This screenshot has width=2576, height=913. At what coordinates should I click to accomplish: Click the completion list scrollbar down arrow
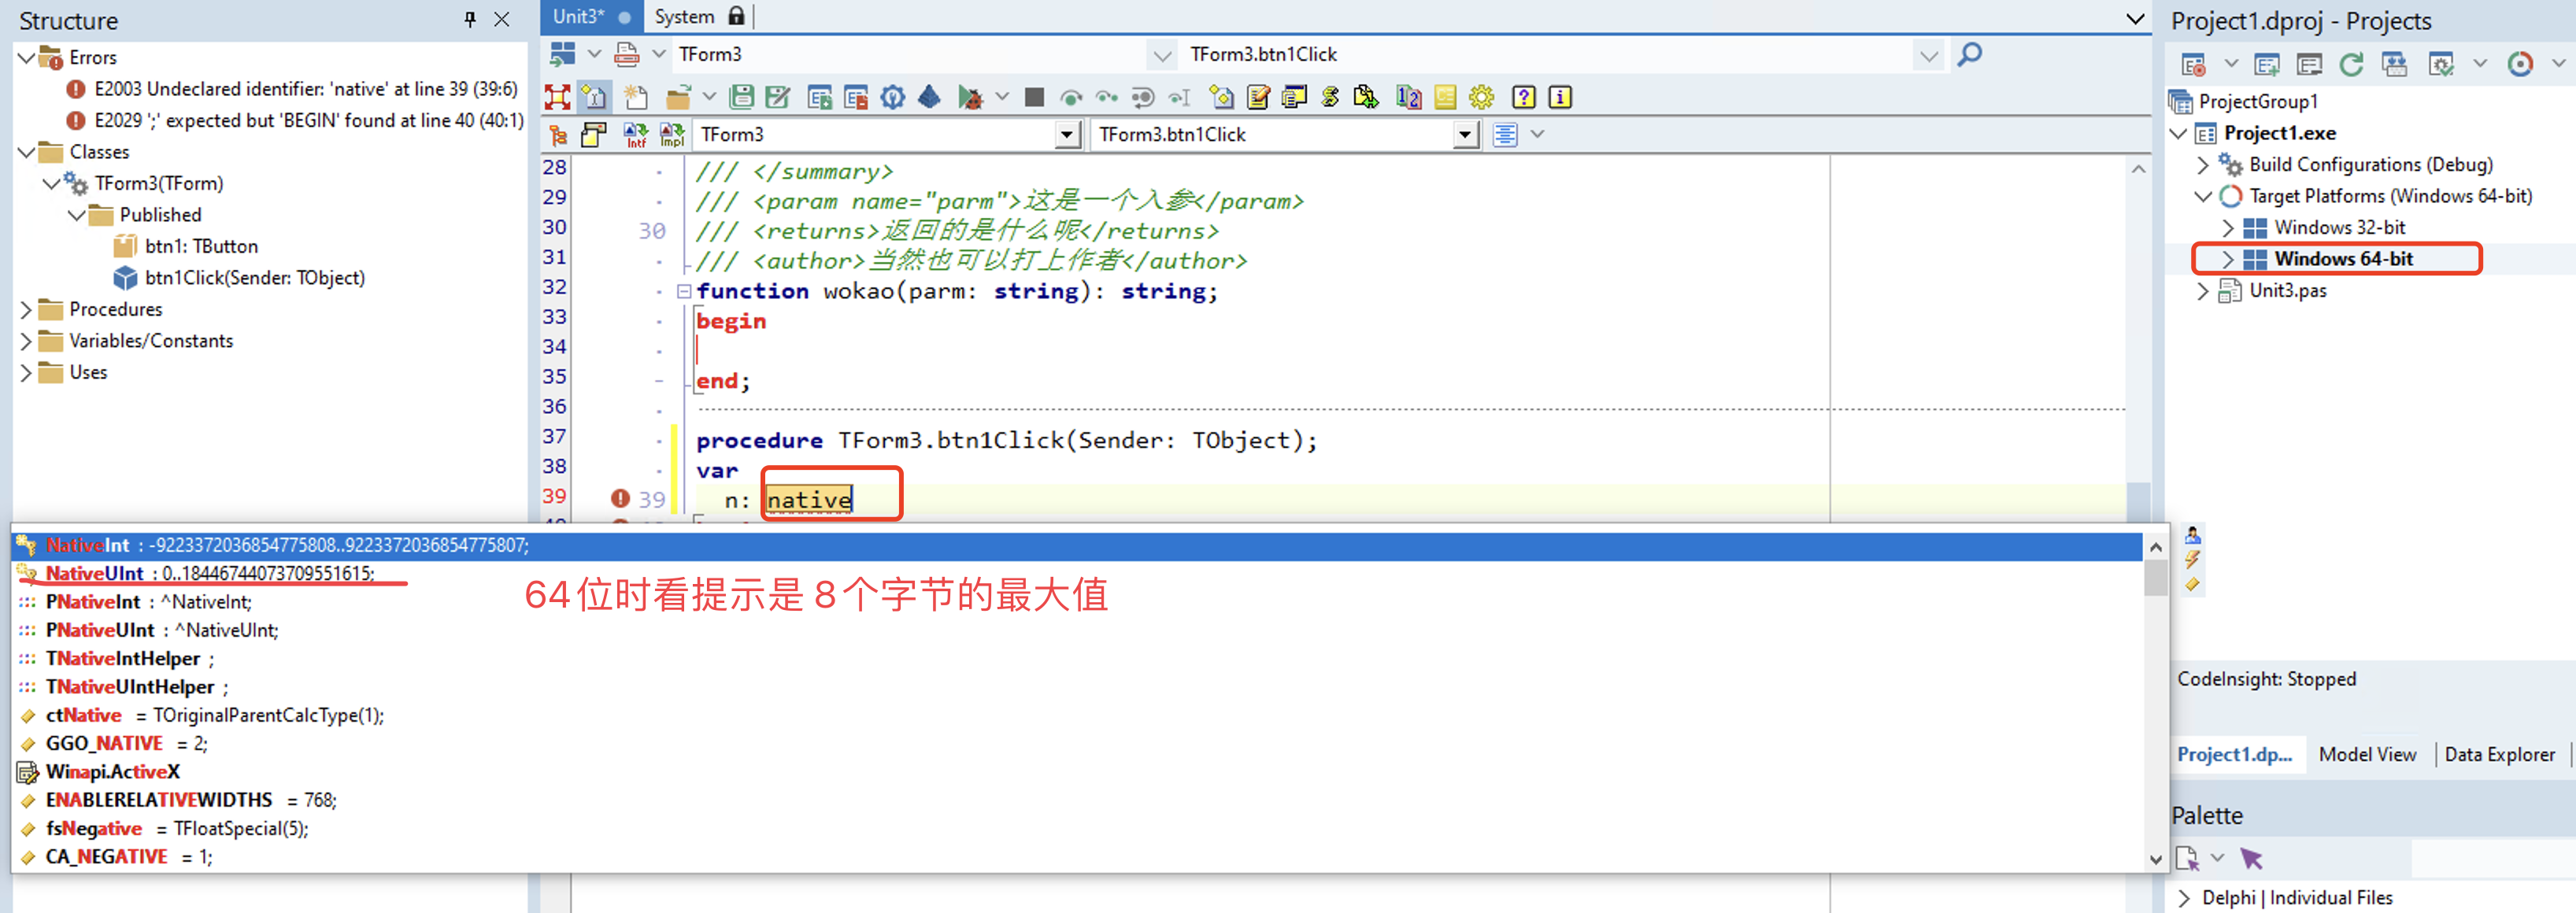coord(2155,859)
